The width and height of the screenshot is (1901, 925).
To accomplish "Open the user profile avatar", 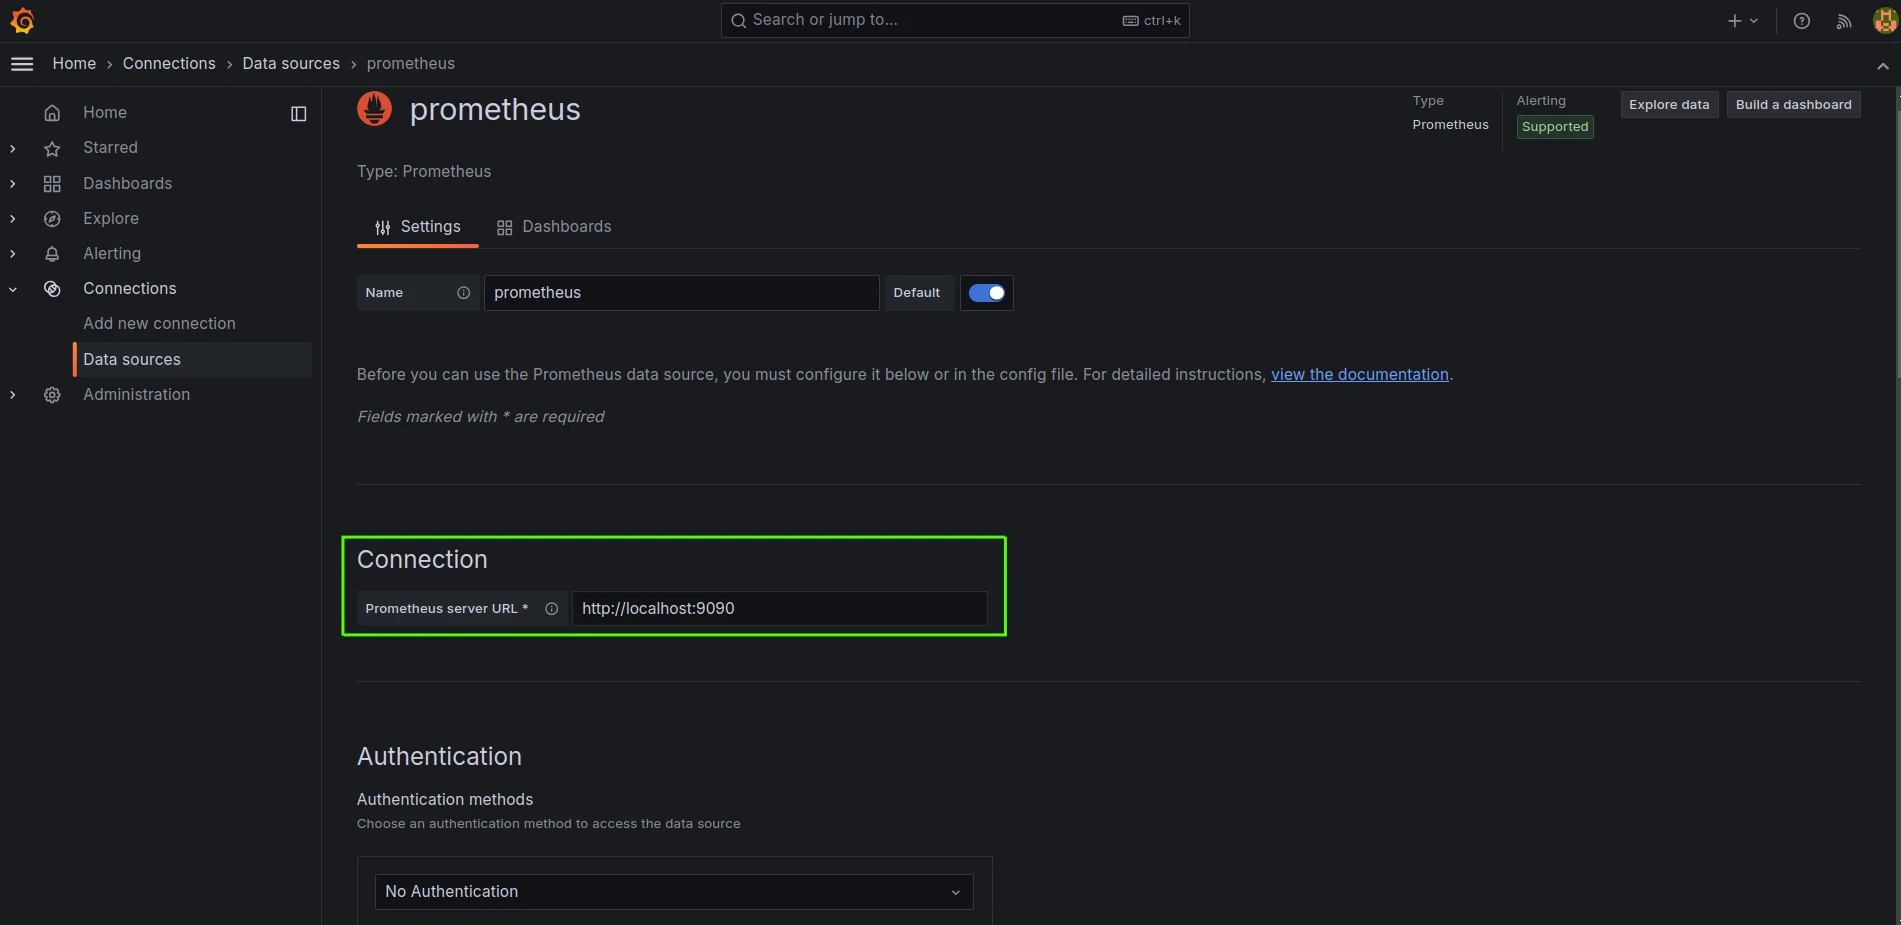I will [x=1884, y=20].
